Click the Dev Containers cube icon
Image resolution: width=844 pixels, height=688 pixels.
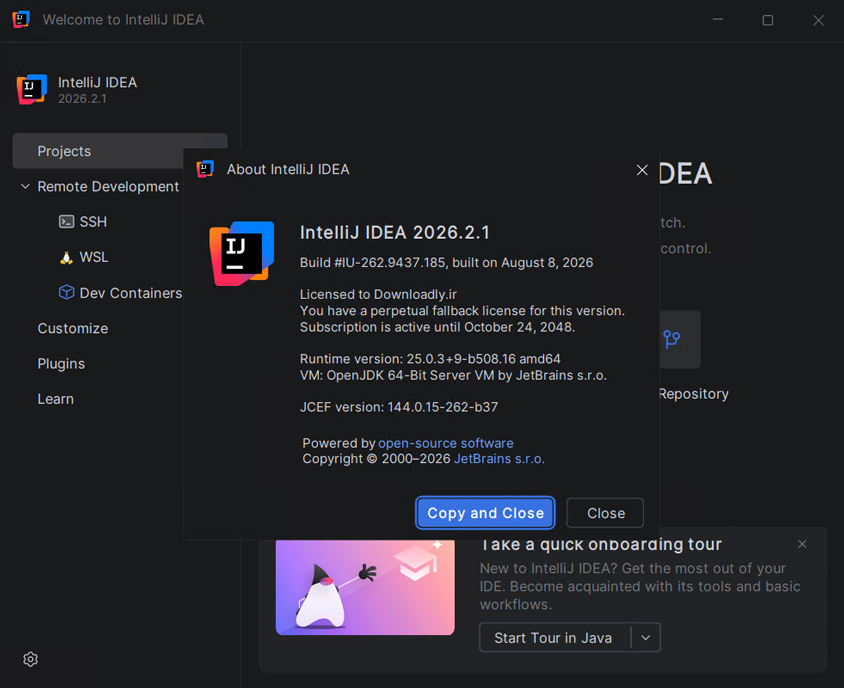pyautogui.click(x=67, y=292)
